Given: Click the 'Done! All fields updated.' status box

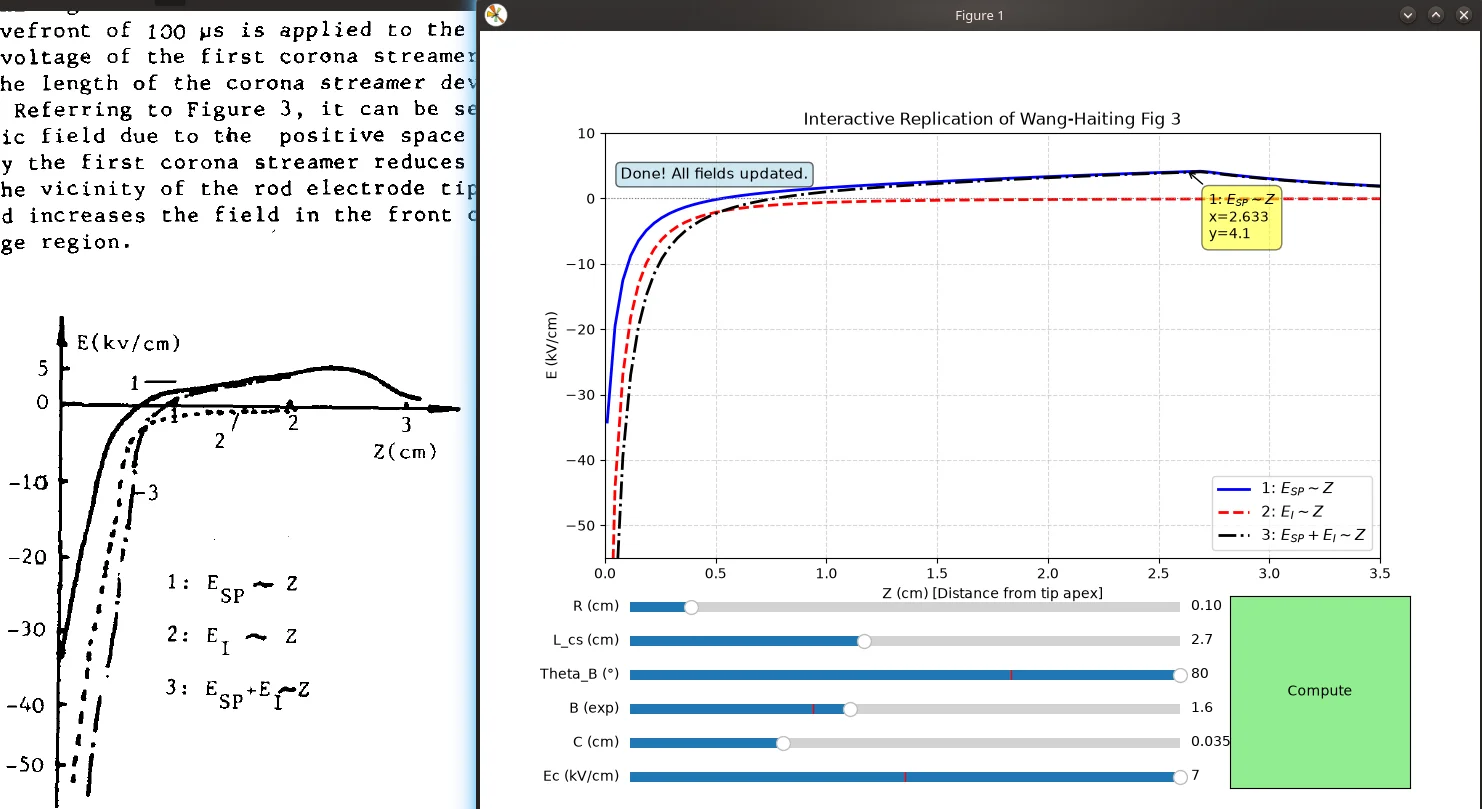Looking at the screenshot, I should tap(714, 174).
